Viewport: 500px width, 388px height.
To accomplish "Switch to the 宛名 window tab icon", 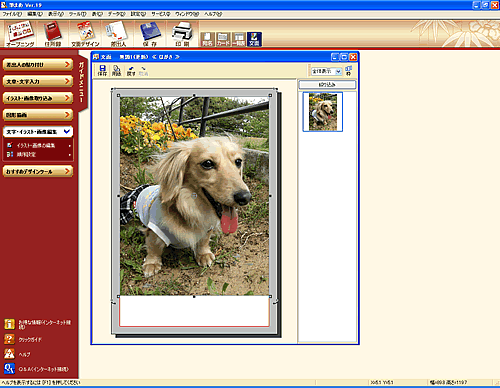I will (x=207, y=39).
